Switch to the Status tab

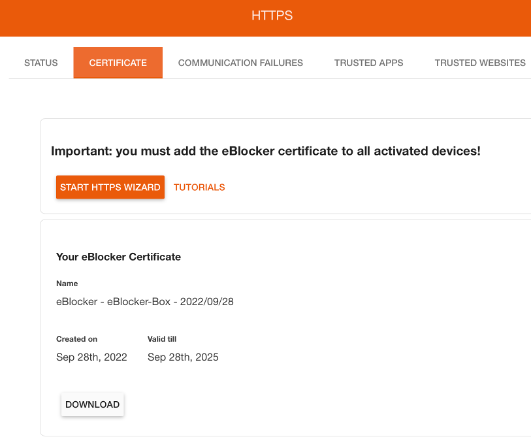41,63
